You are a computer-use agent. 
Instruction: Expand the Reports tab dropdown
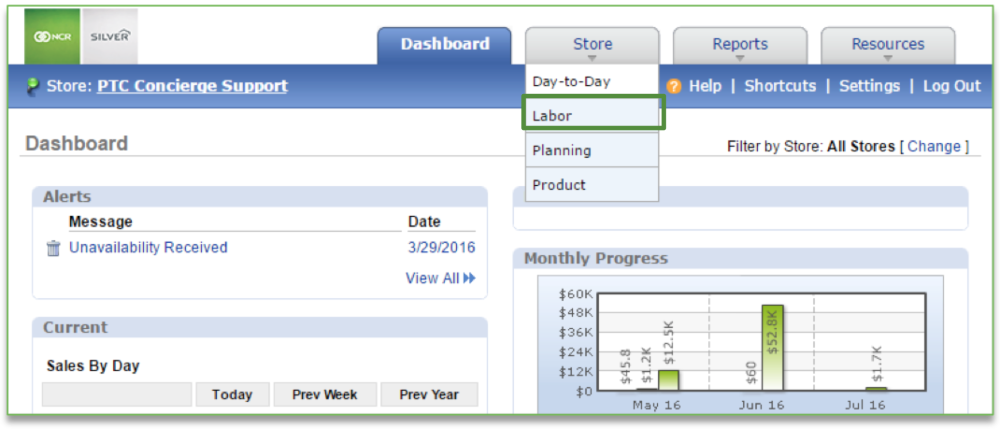(740, 45)
